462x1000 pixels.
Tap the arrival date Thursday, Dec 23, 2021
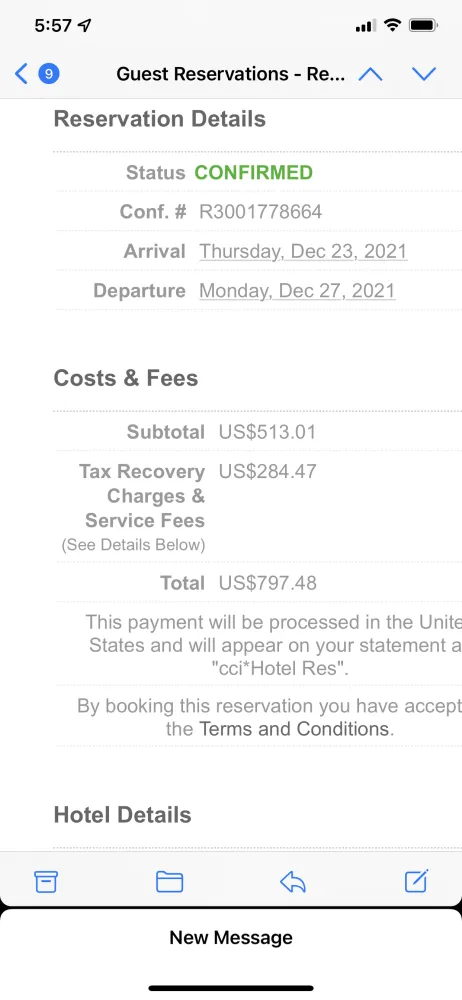tap(303, 251)
